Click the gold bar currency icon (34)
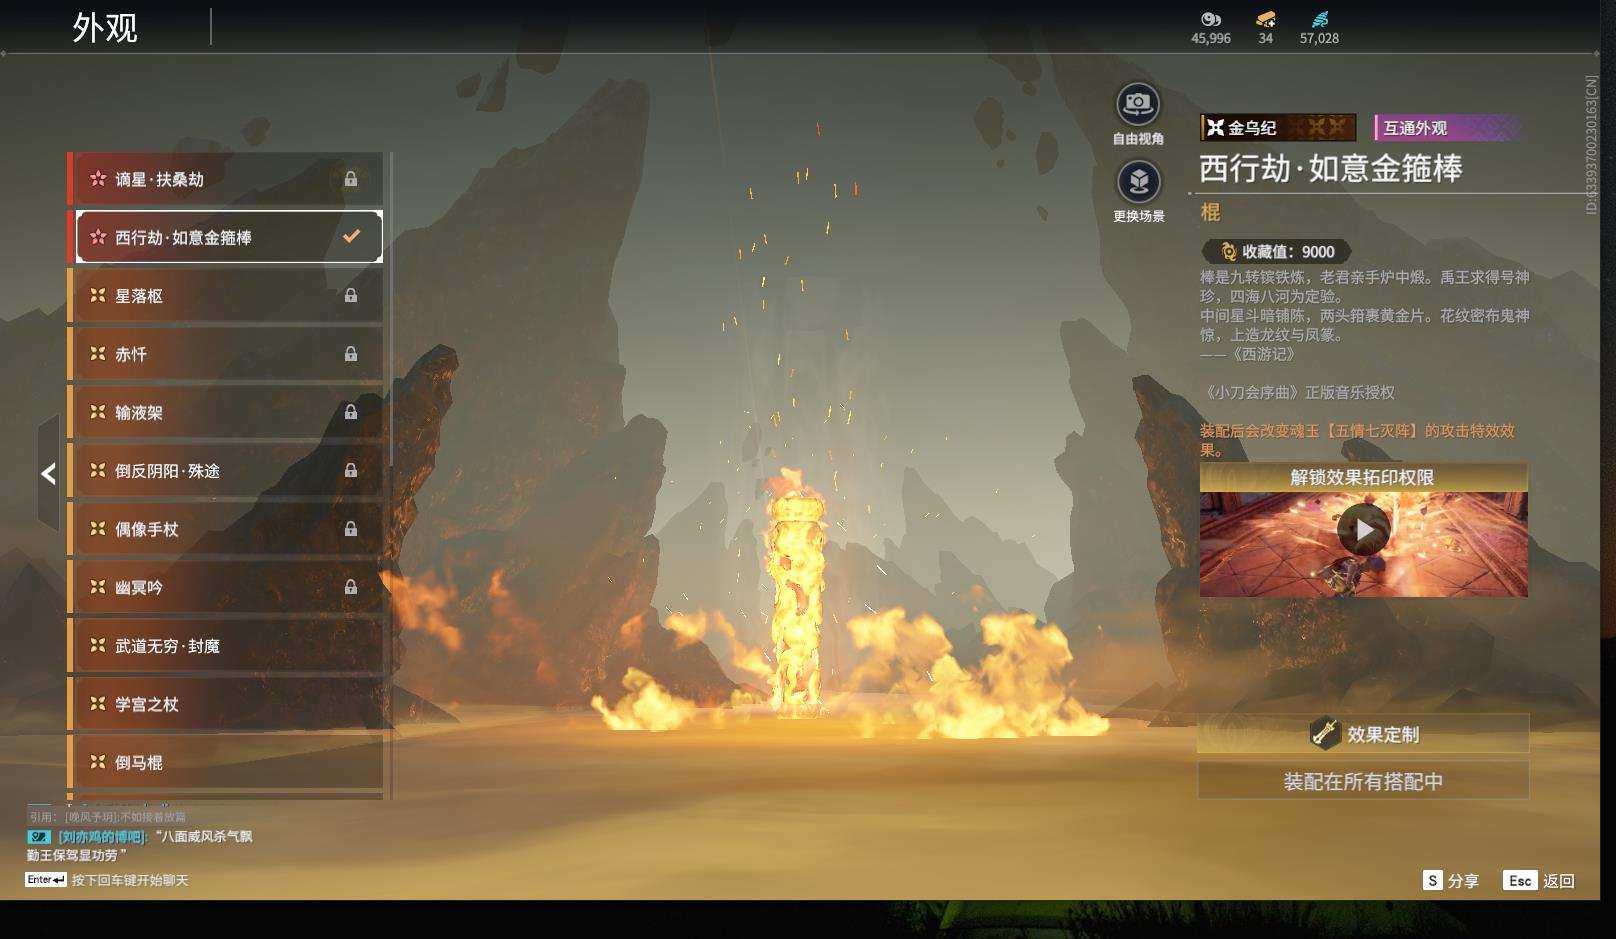This screenshot has height=939, width=1616. tap(1266, 19)
